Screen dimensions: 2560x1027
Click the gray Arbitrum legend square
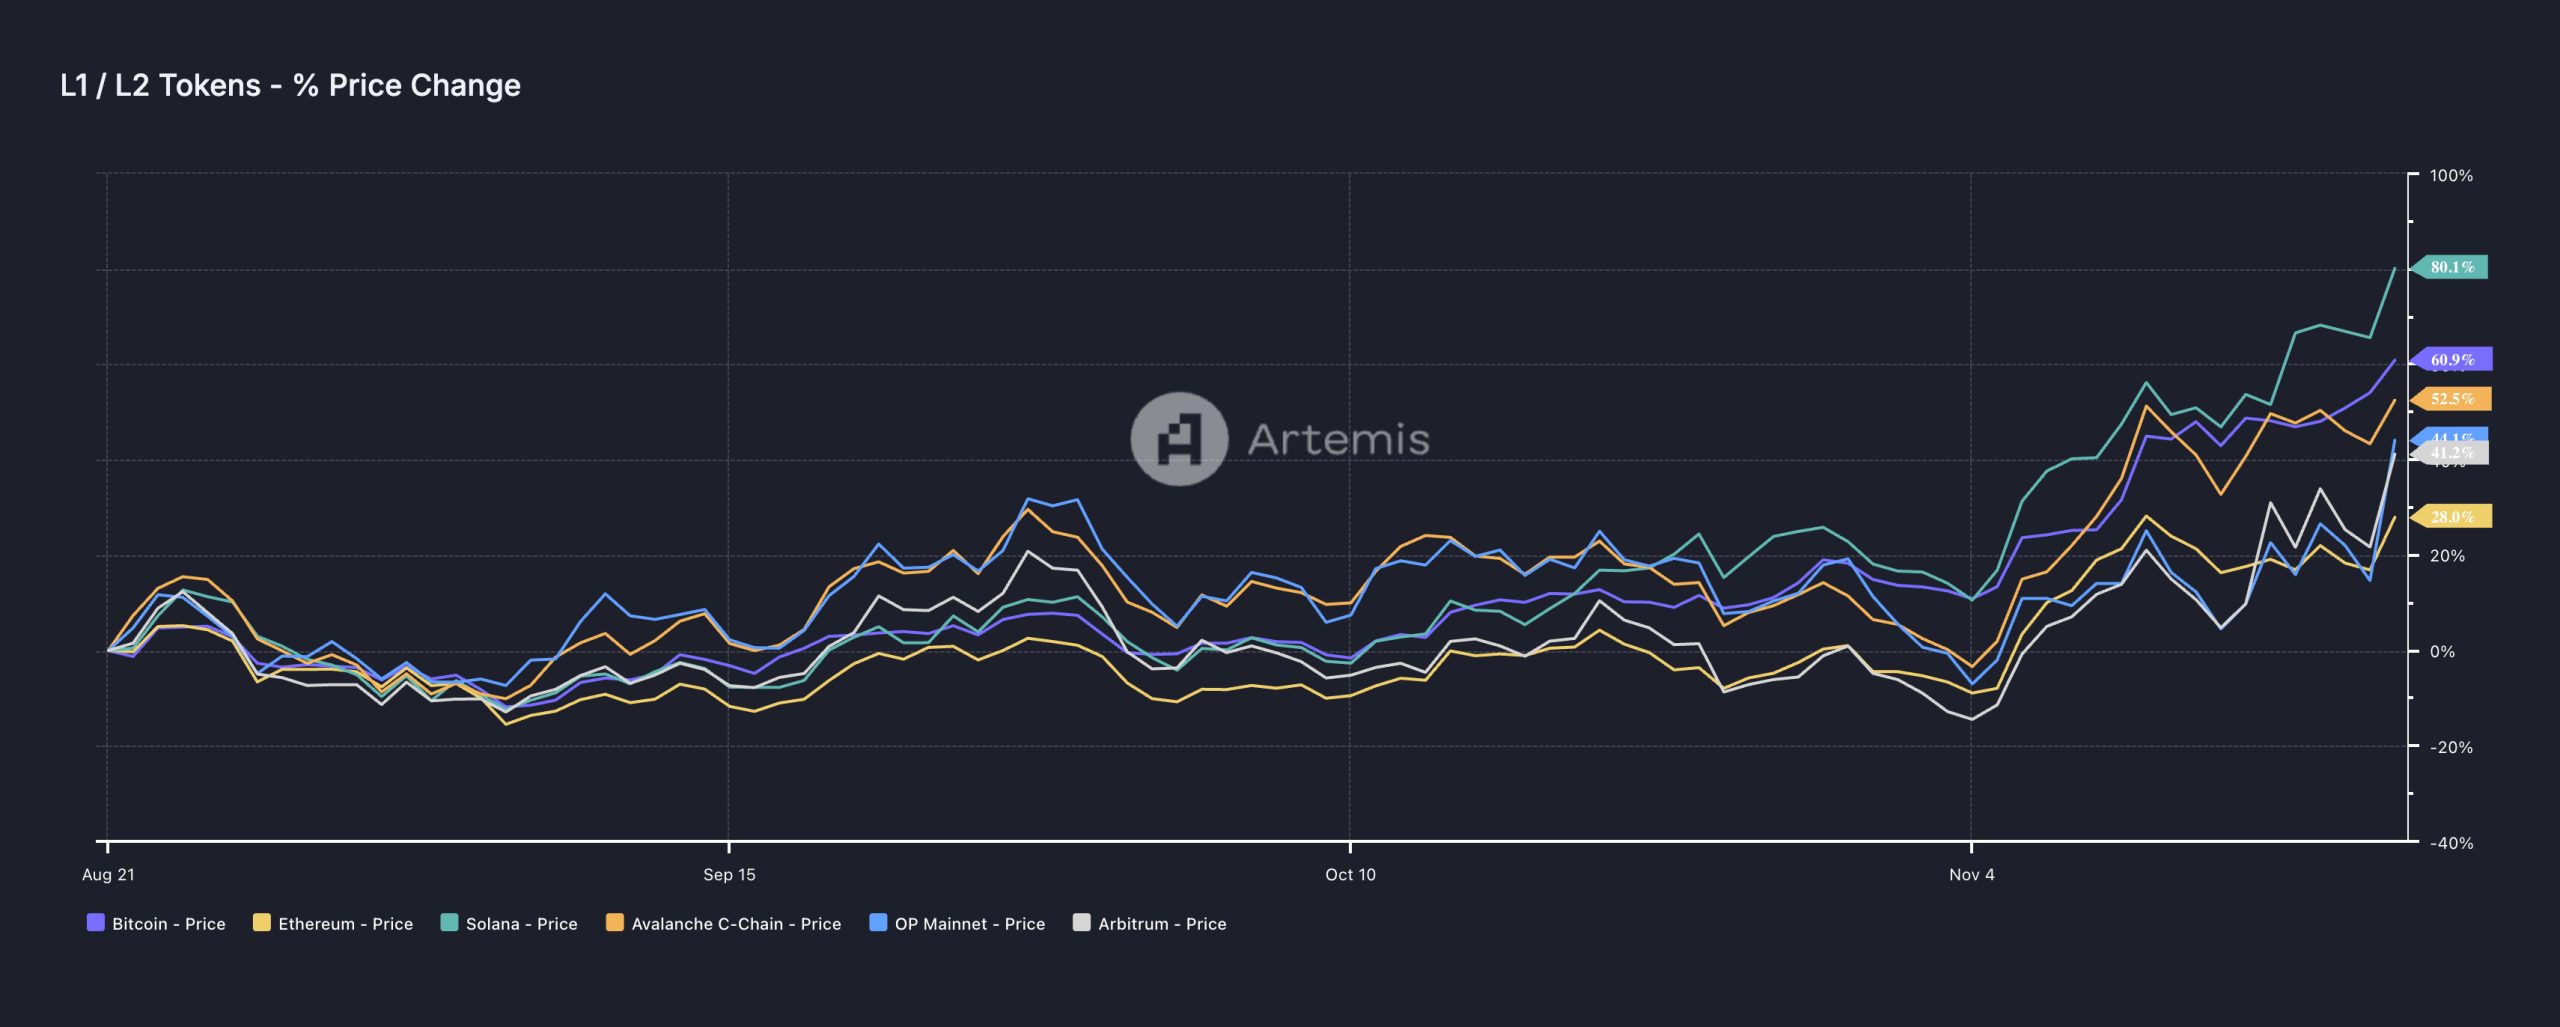pos(1081,923)
